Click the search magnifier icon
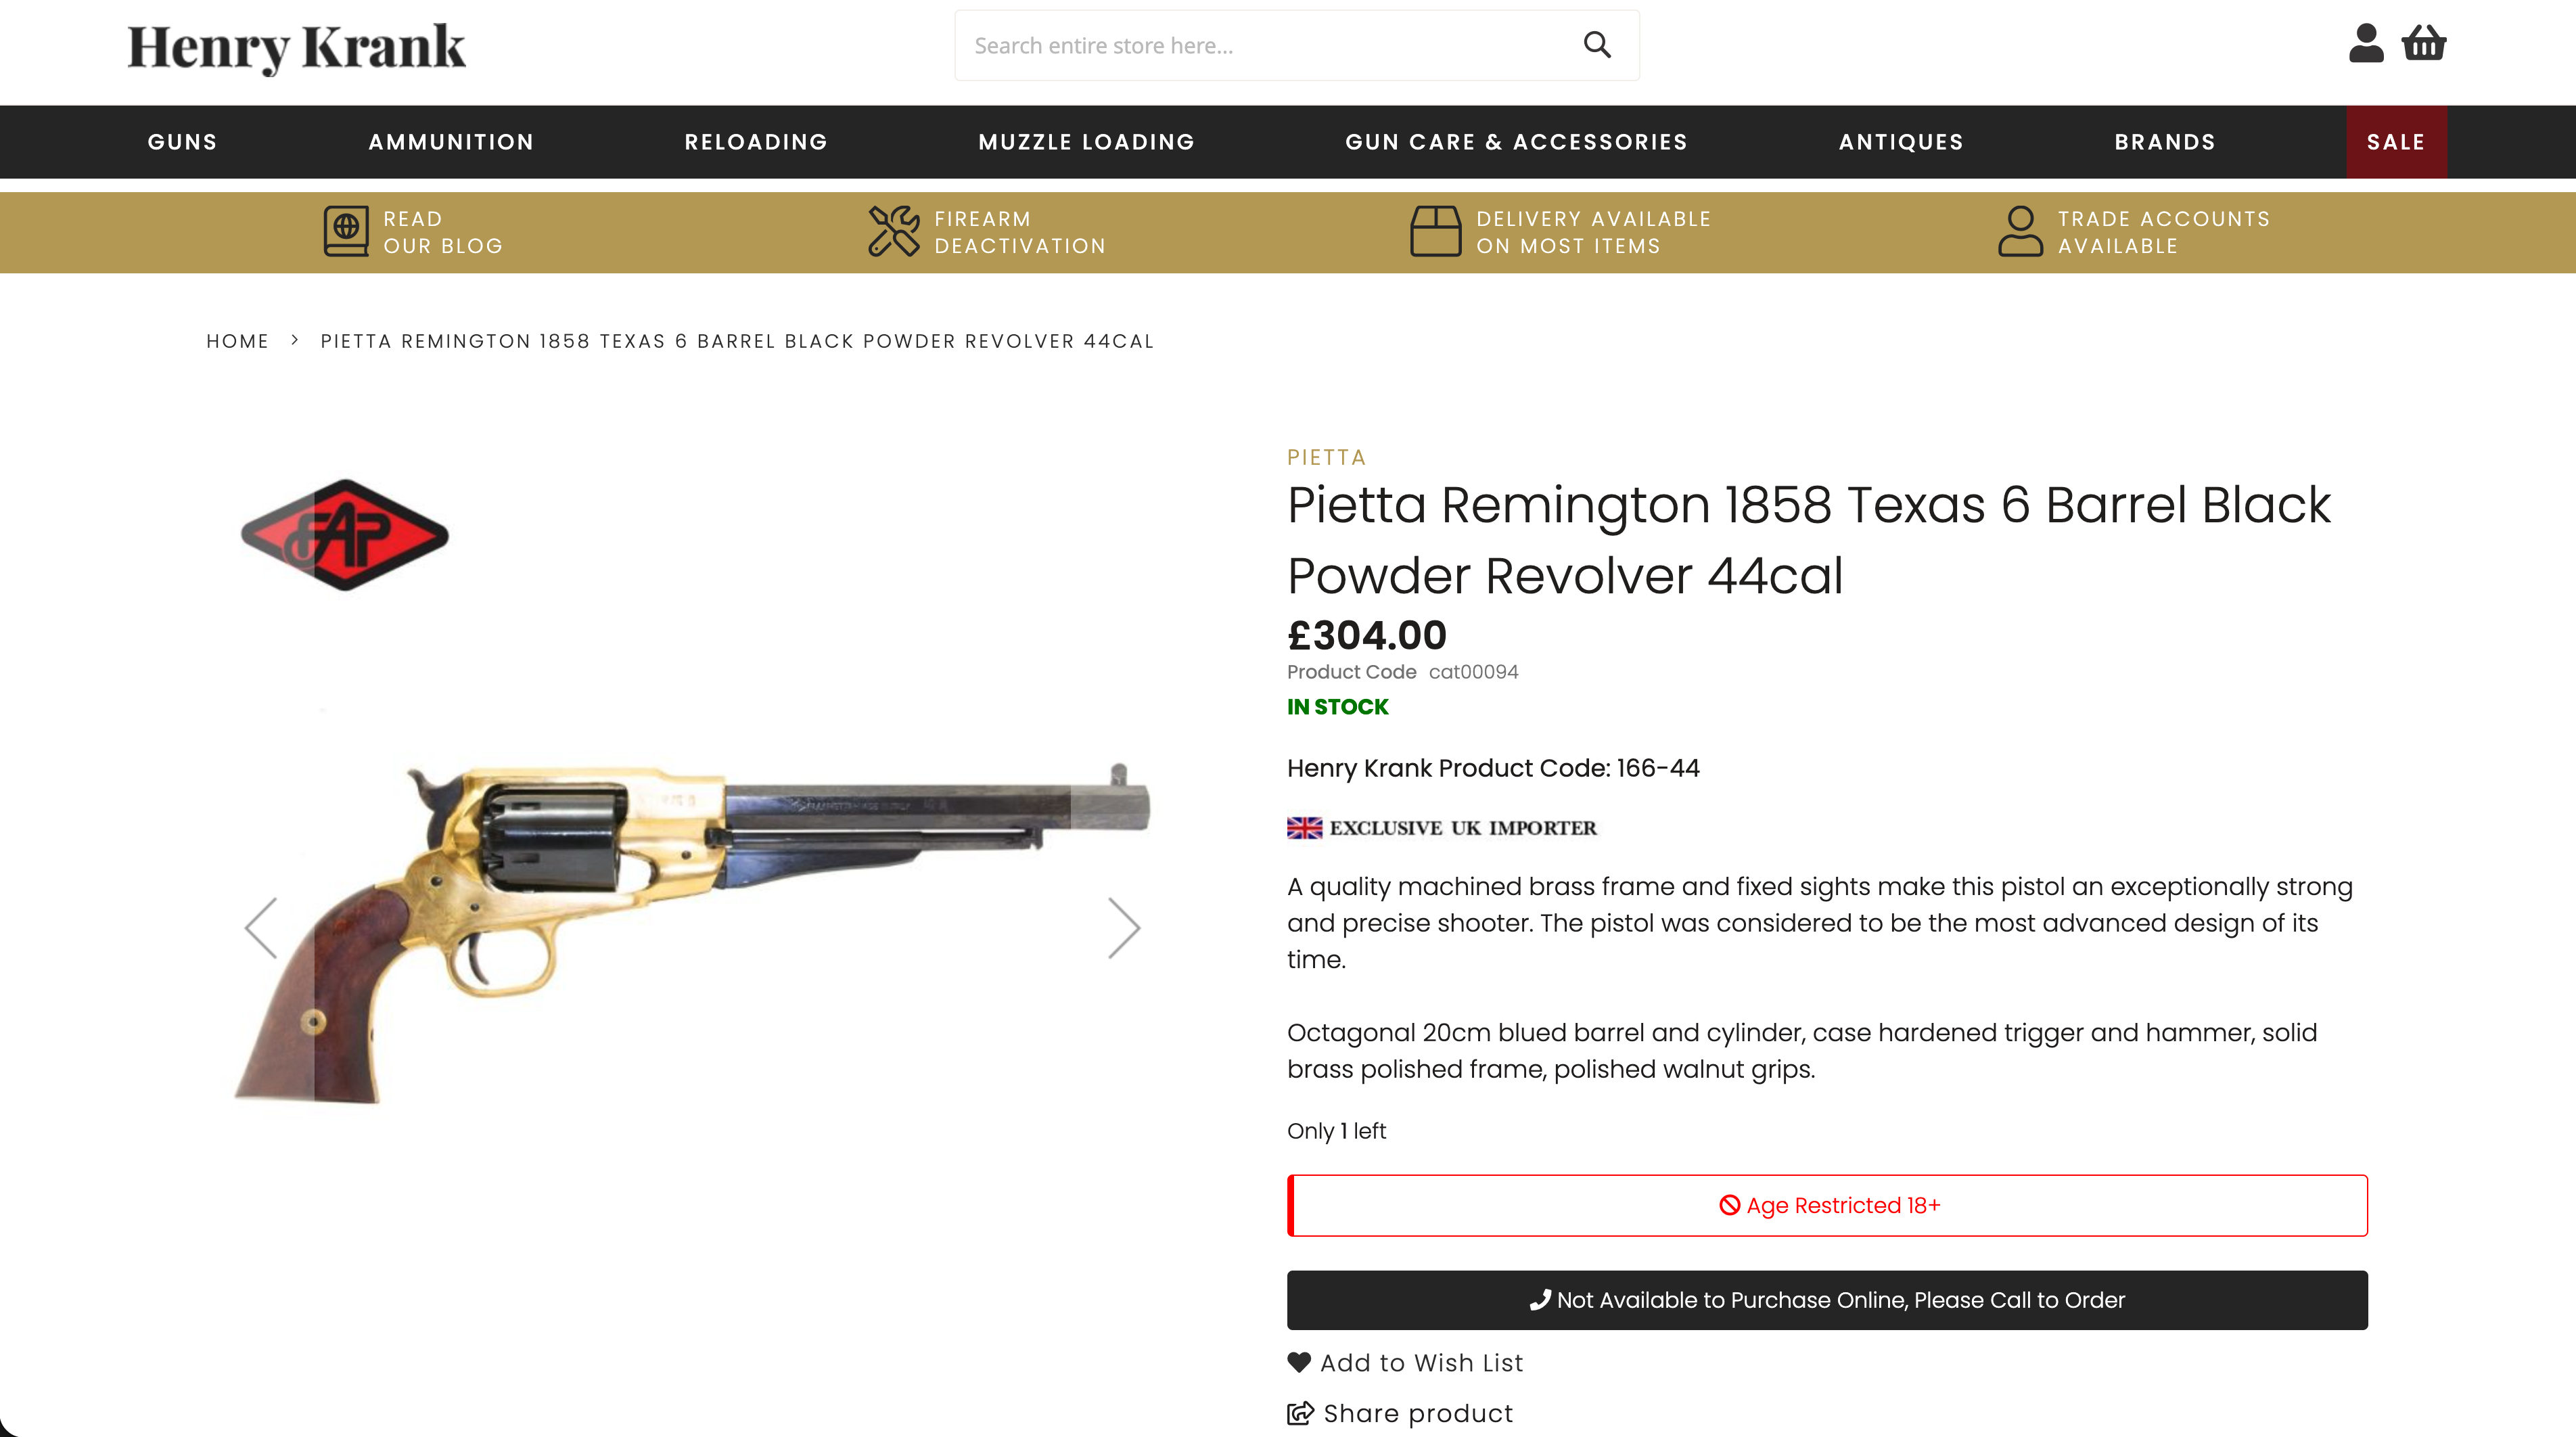Image resolution: width=2576 pixels, height=1437 pixels. pos(1597,45)
